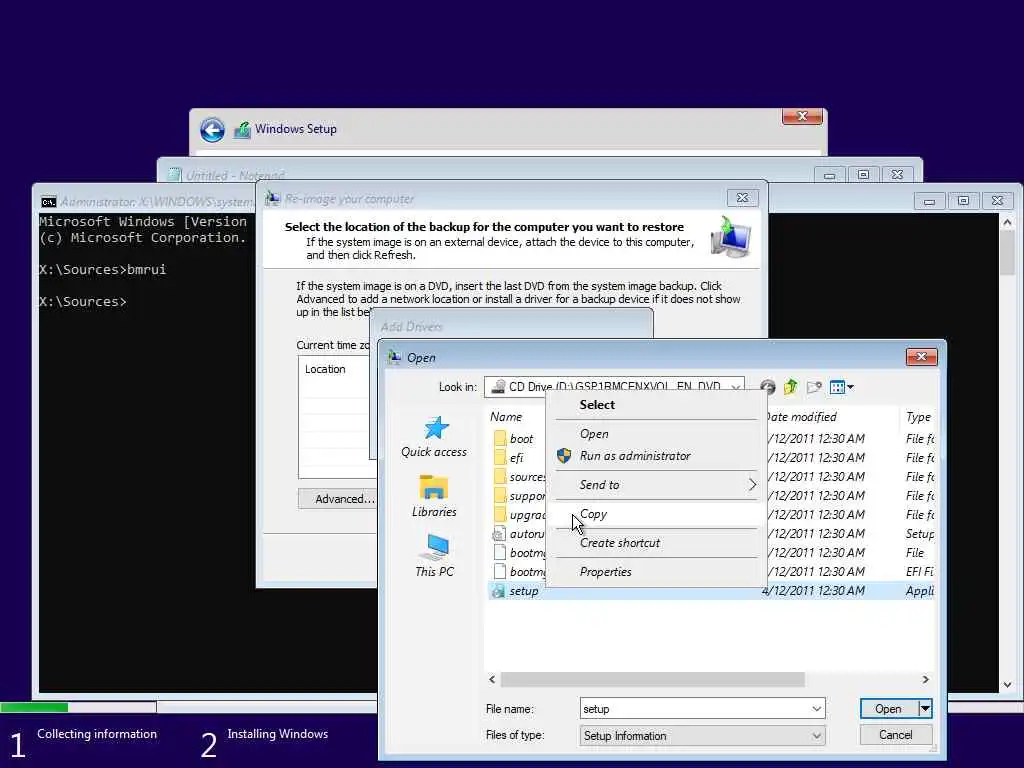Open Properties from the context menu
Image resolution: width=1024 pixels, height=768 pixels.
coord(605,571)
